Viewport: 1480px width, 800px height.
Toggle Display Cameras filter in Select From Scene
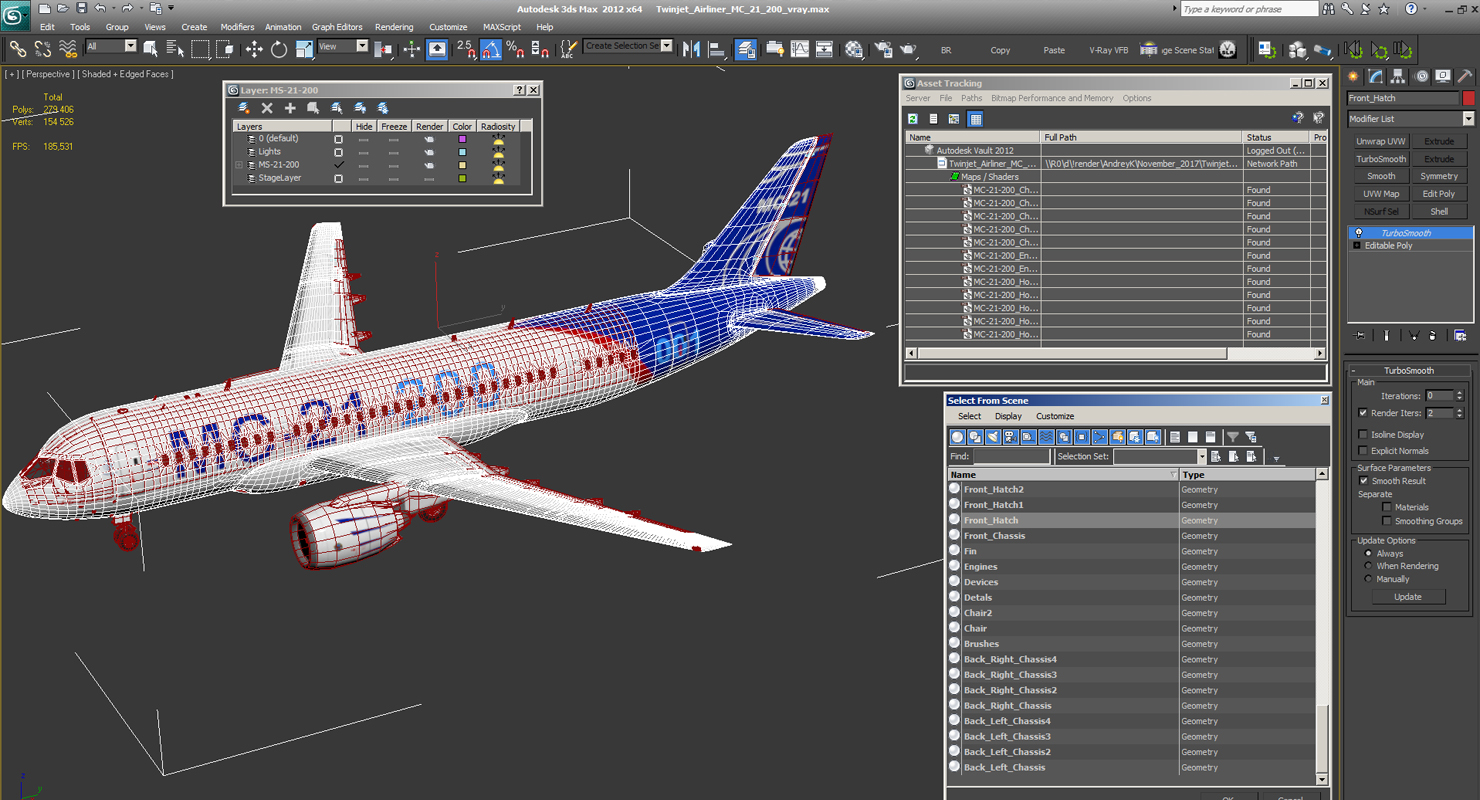[1010, 437]
